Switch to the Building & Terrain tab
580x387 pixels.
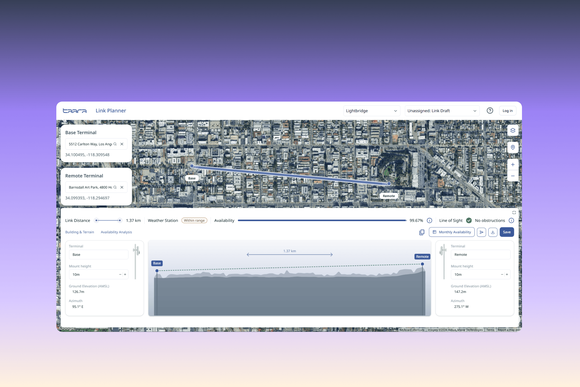80,232
